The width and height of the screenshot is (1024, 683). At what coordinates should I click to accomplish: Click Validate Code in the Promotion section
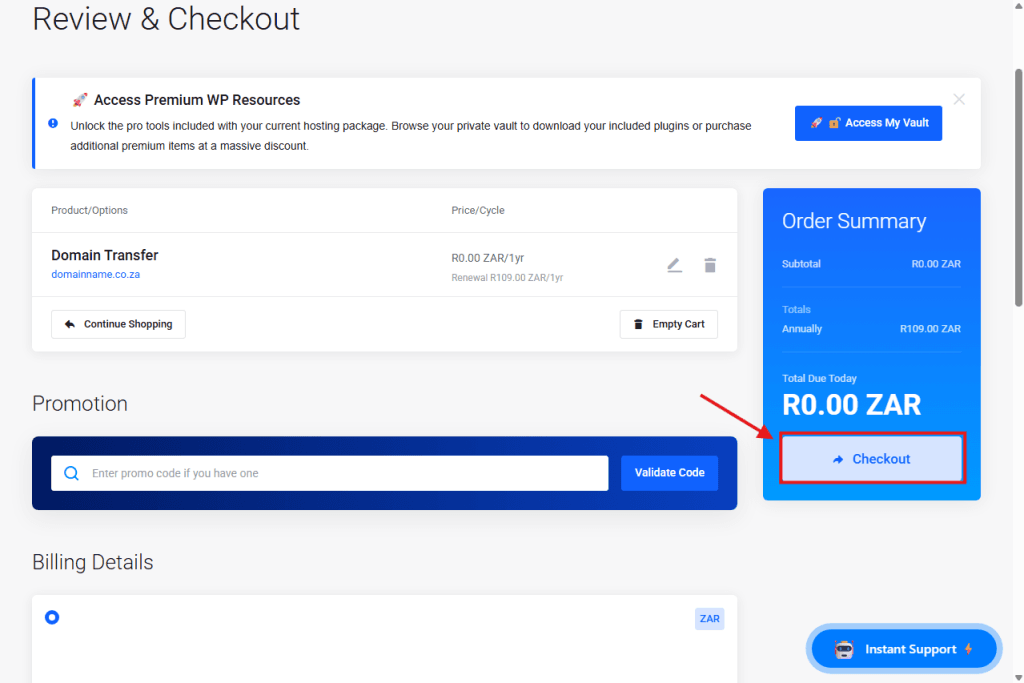(x=669, y=473)
